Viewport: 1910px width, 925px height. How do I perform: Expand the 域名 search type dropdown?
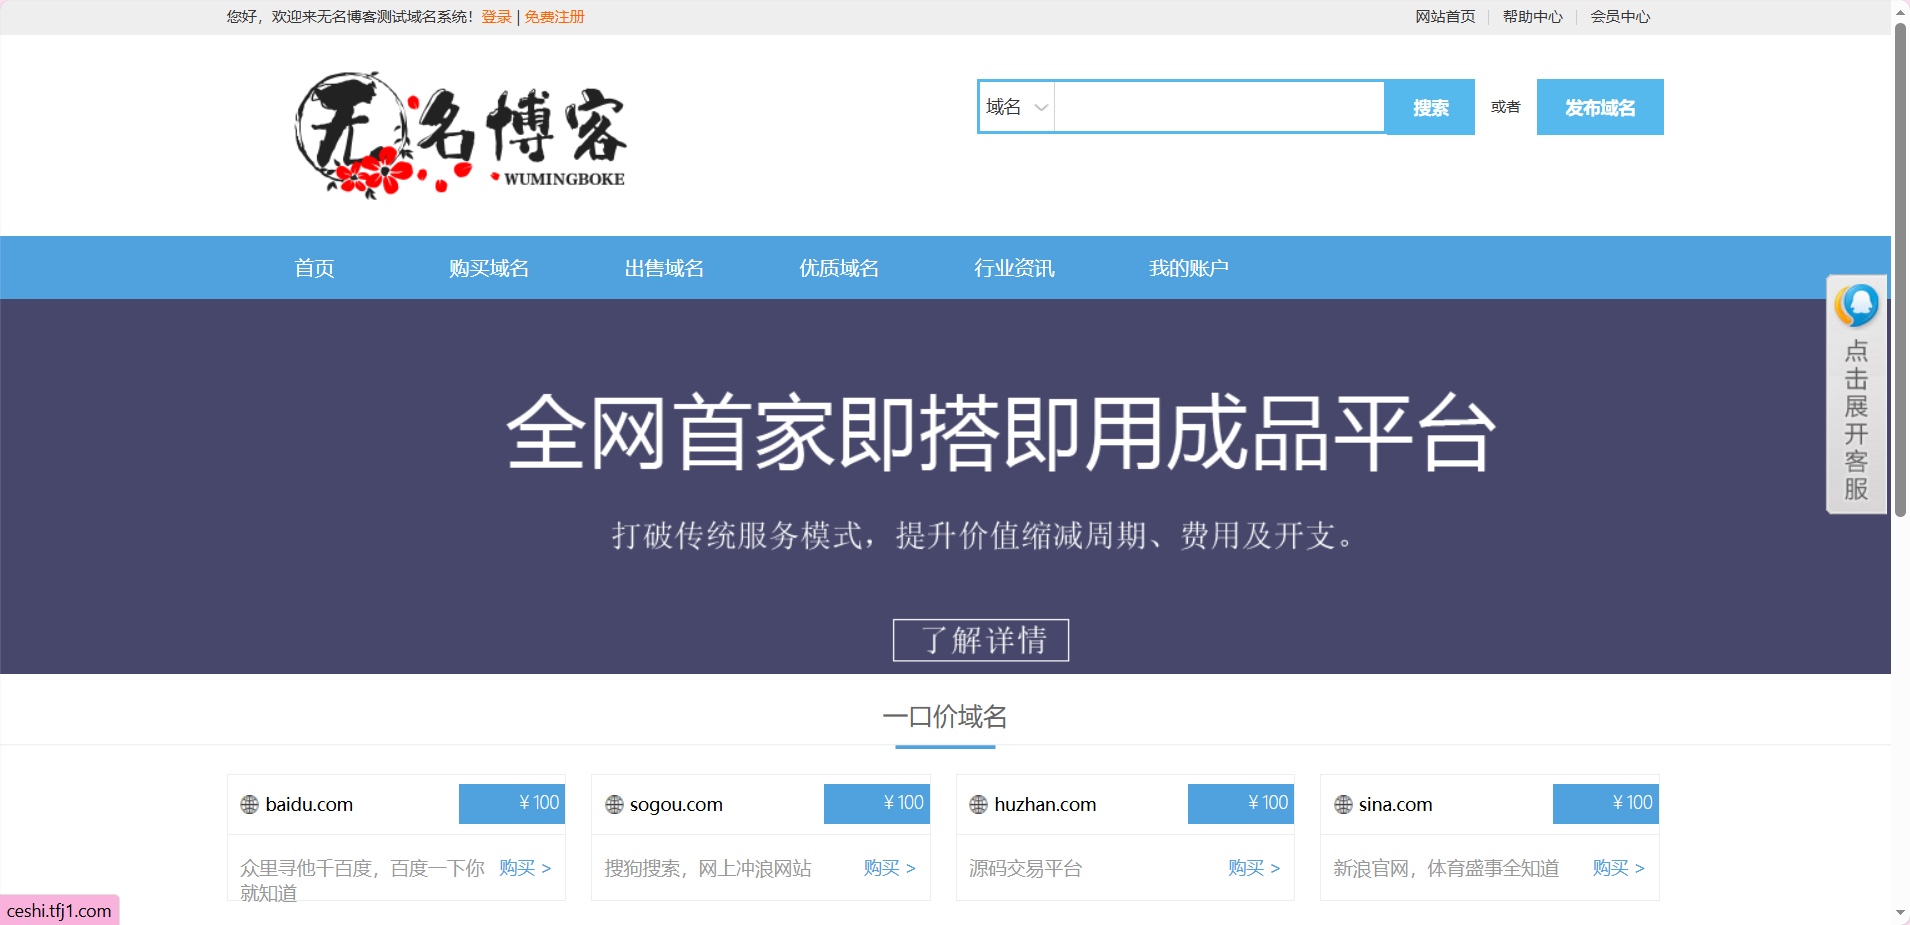click(x=1015, y=107)
